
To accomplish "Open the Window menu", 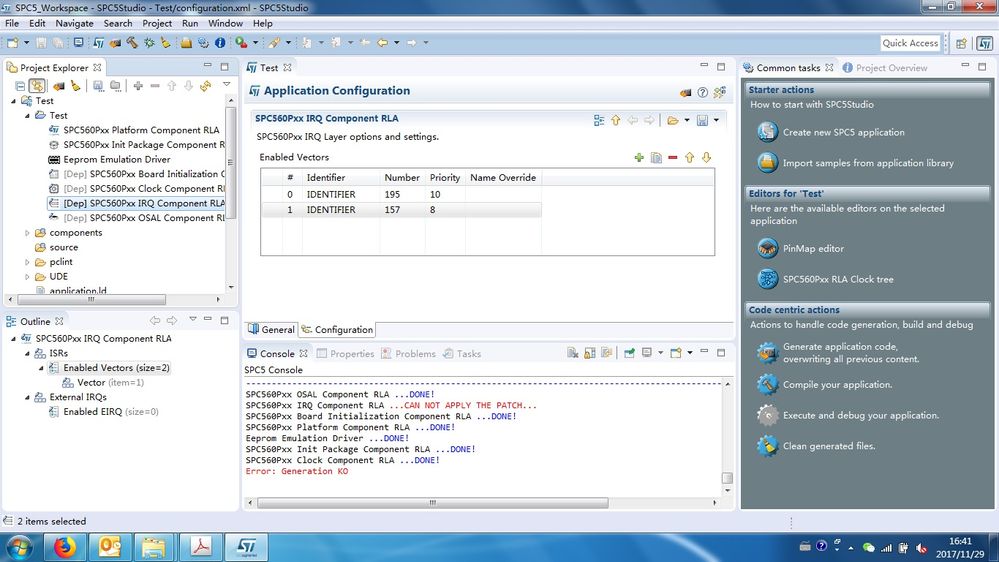I will (226, 24).
